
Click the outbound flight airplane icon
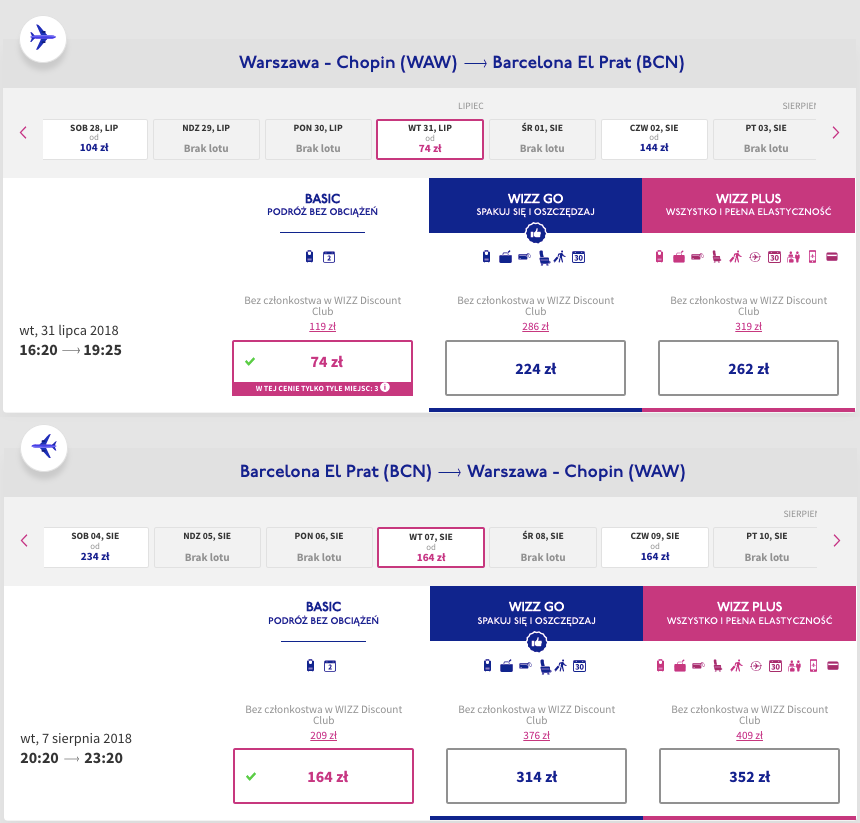[x=43, y=39]
